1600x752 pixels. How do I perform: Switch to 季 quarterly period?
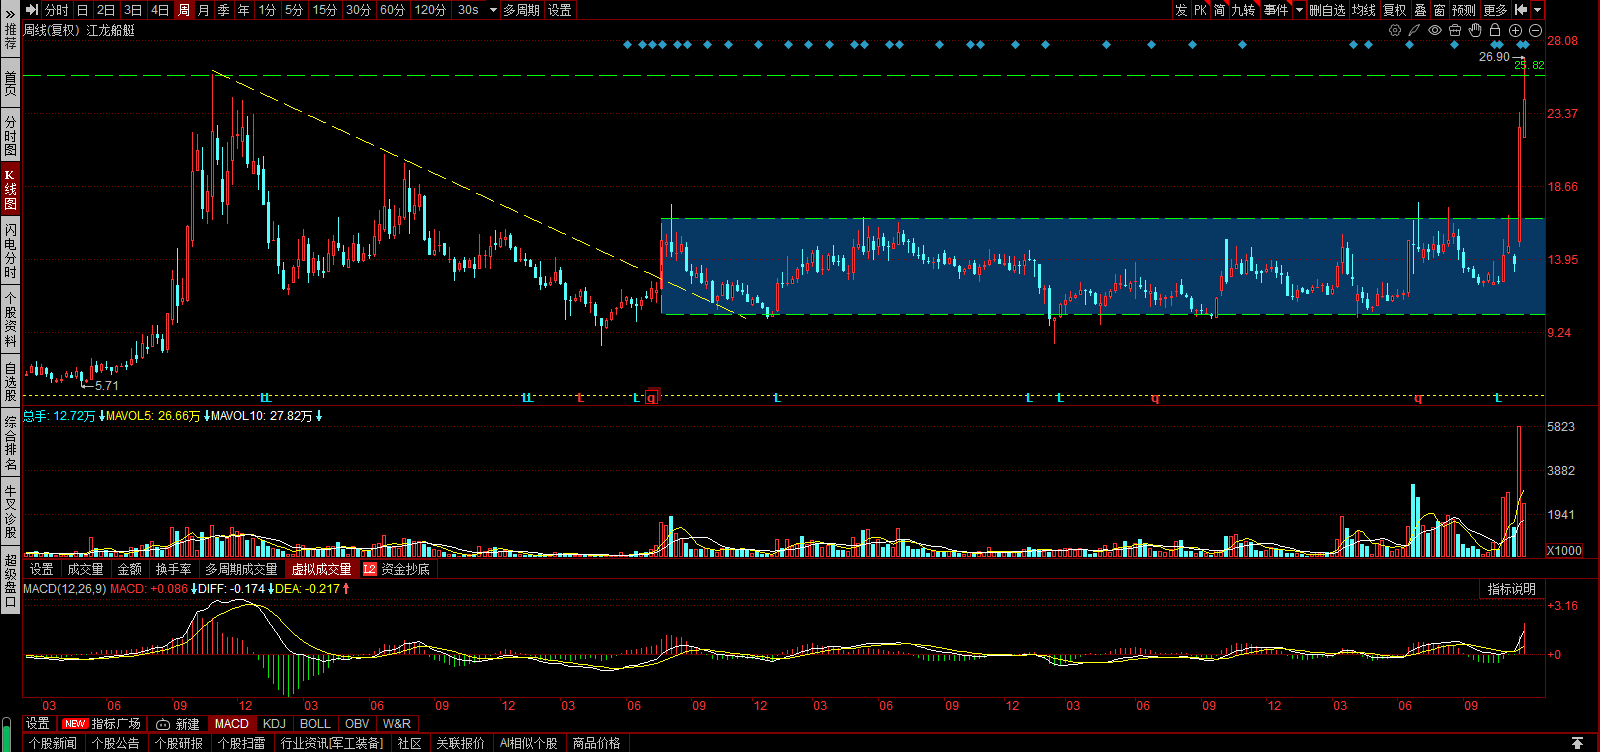click(223, 10)
